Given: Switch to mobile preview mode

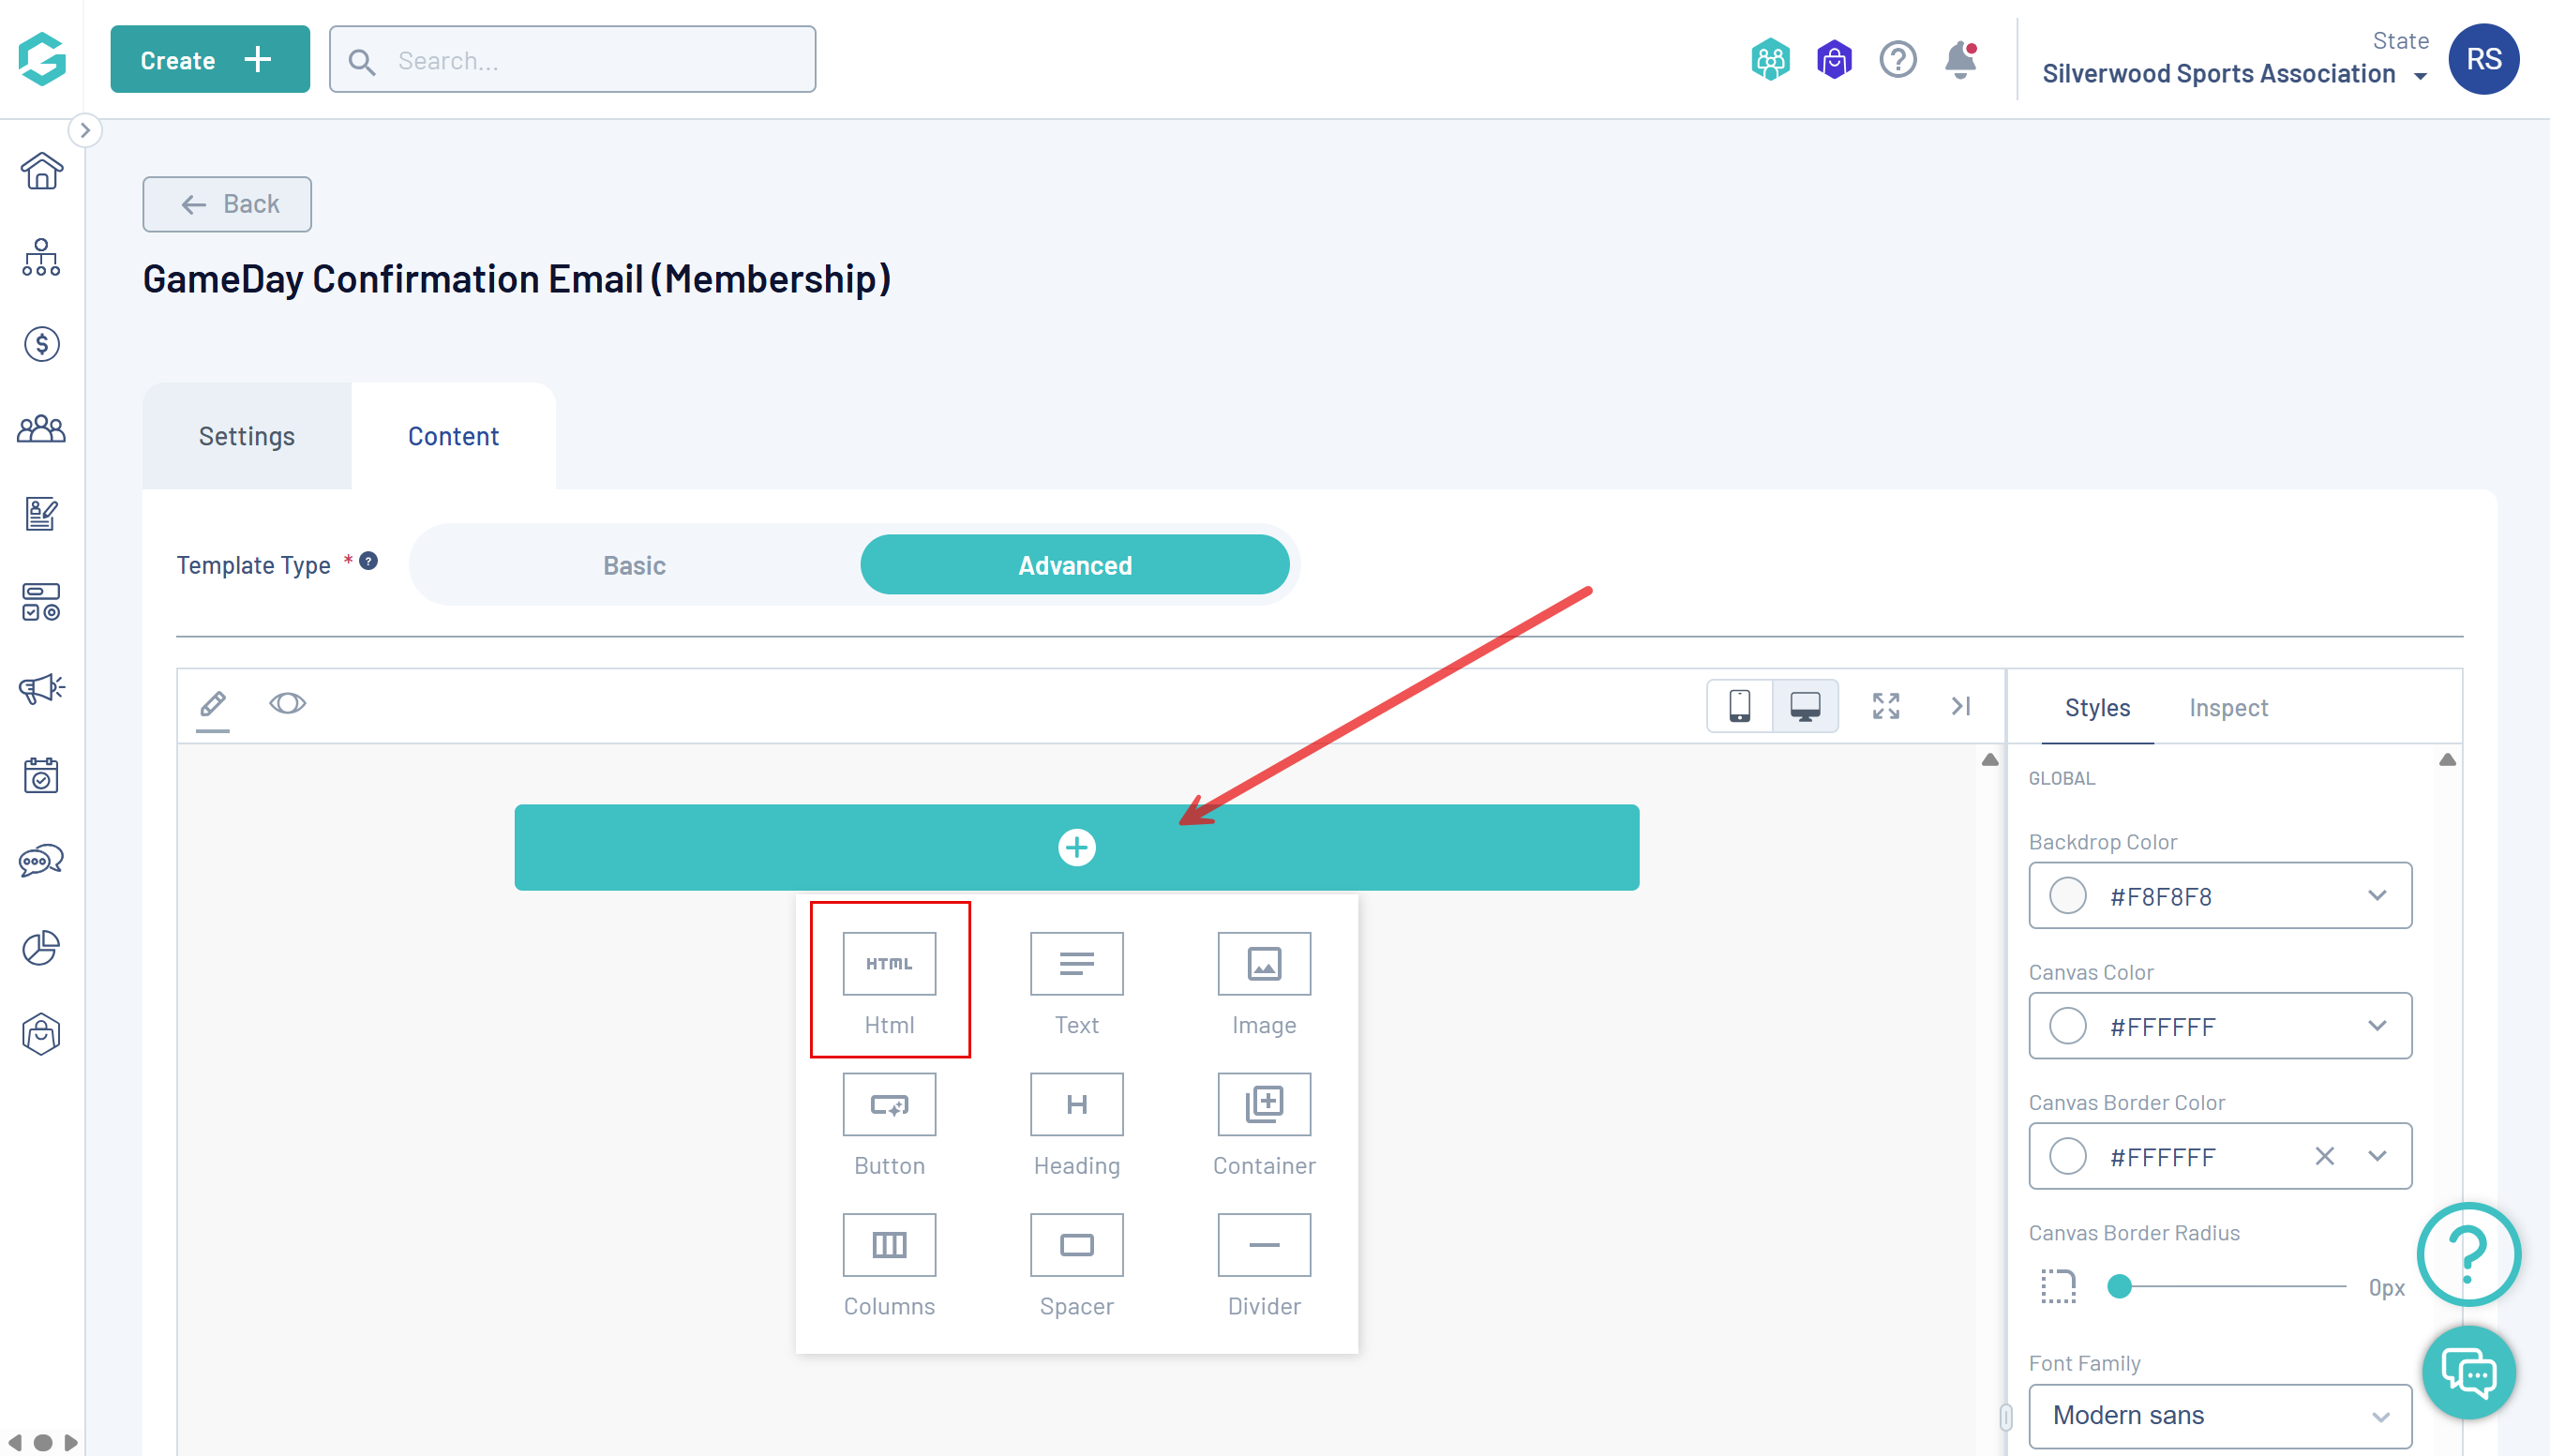Looking at the screenshot, I should pos(1739,706).
